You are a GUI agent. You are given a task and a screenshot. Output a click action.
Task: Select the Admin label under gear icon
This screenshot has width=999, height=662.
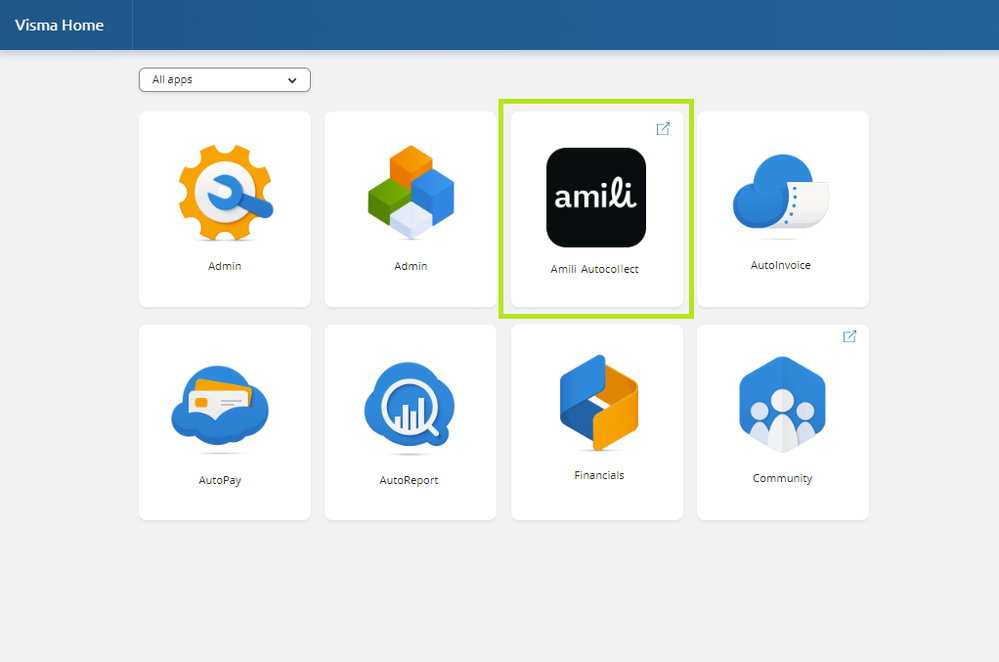click(x=225, y=266)
